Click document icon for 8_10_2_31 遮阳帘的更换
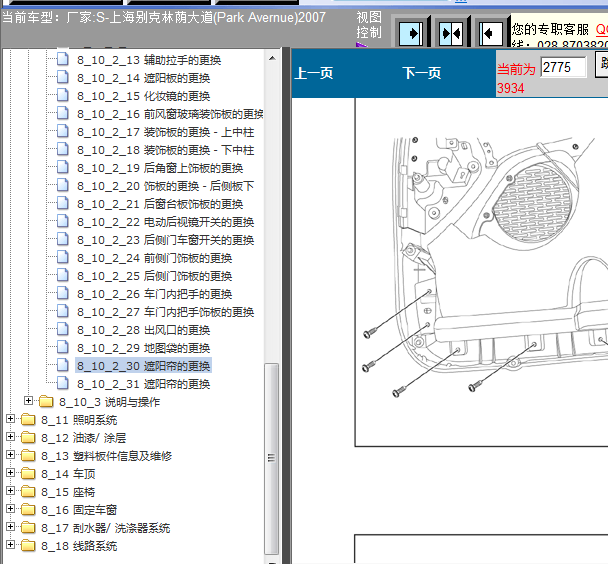 62,384
